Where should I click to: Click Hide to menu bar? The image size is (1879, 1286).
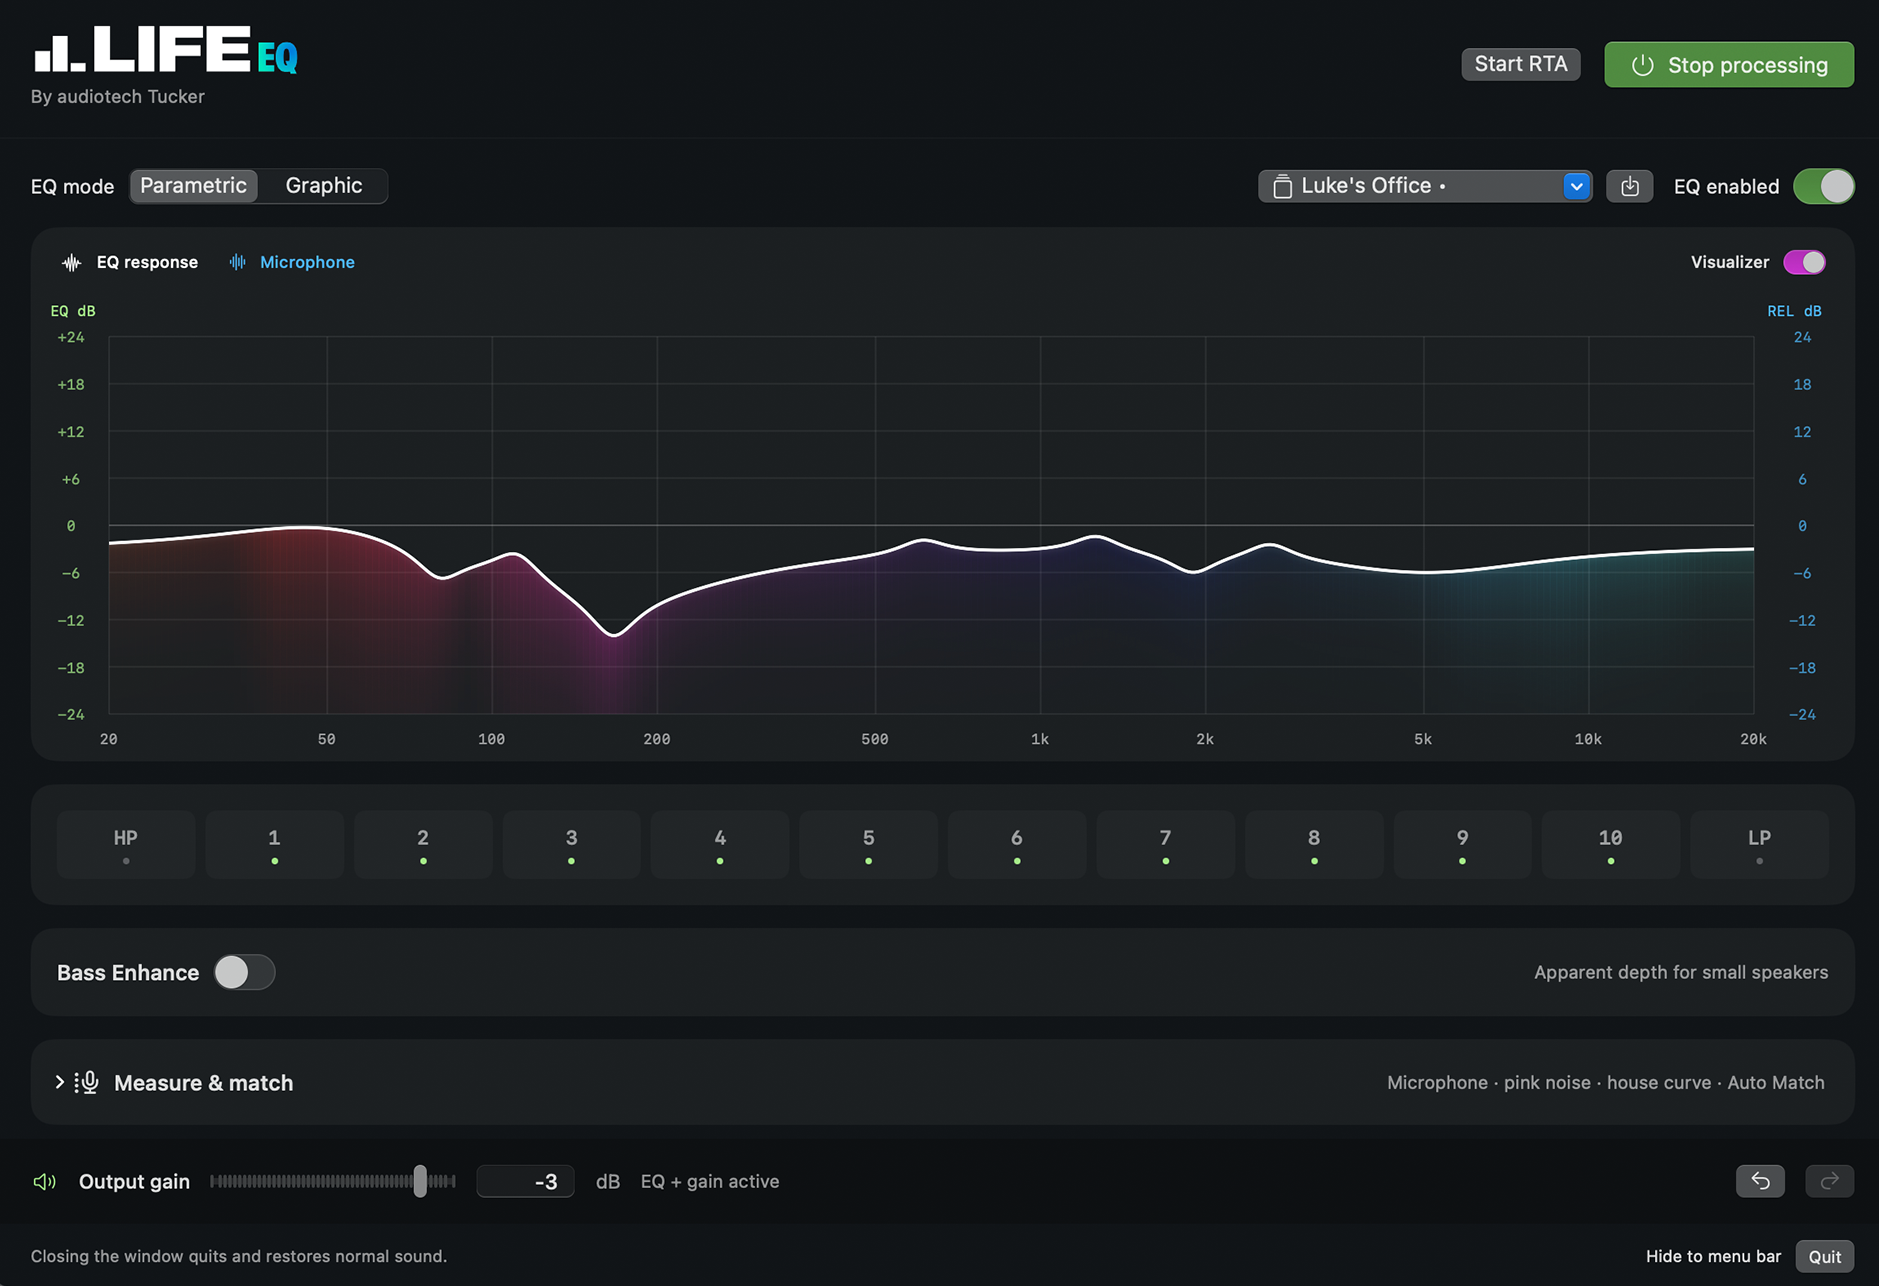1713,1256
